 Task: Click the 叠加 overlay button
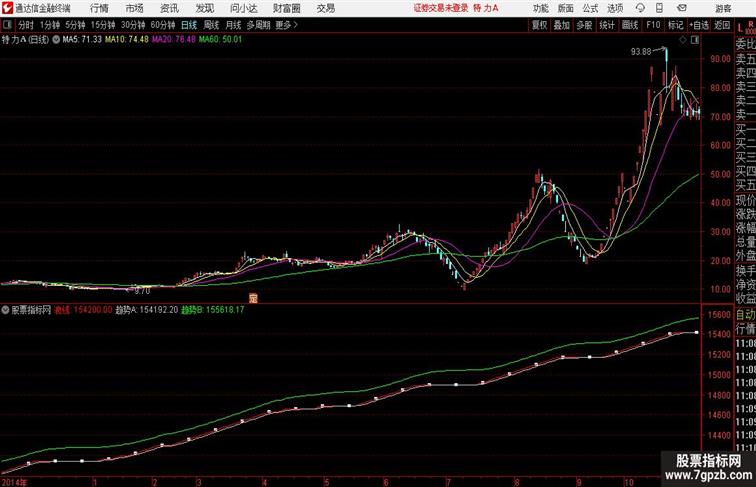click(562, 25)
